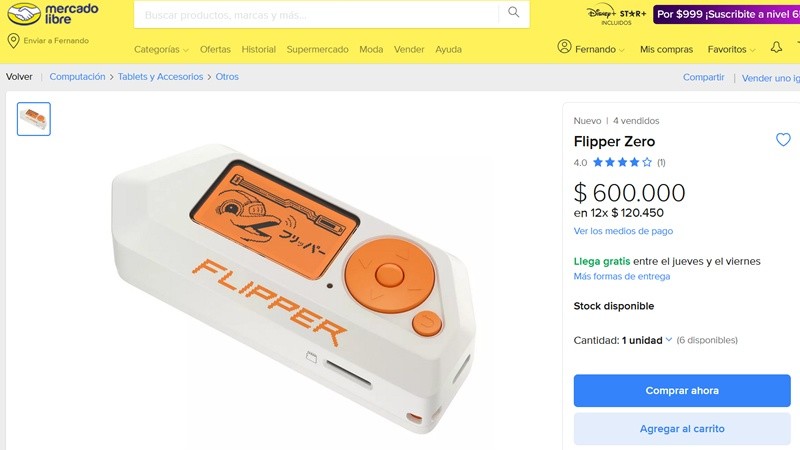Add Flipper Zero to favorites heart
The image size is (800, 450).
pos(783,140)
